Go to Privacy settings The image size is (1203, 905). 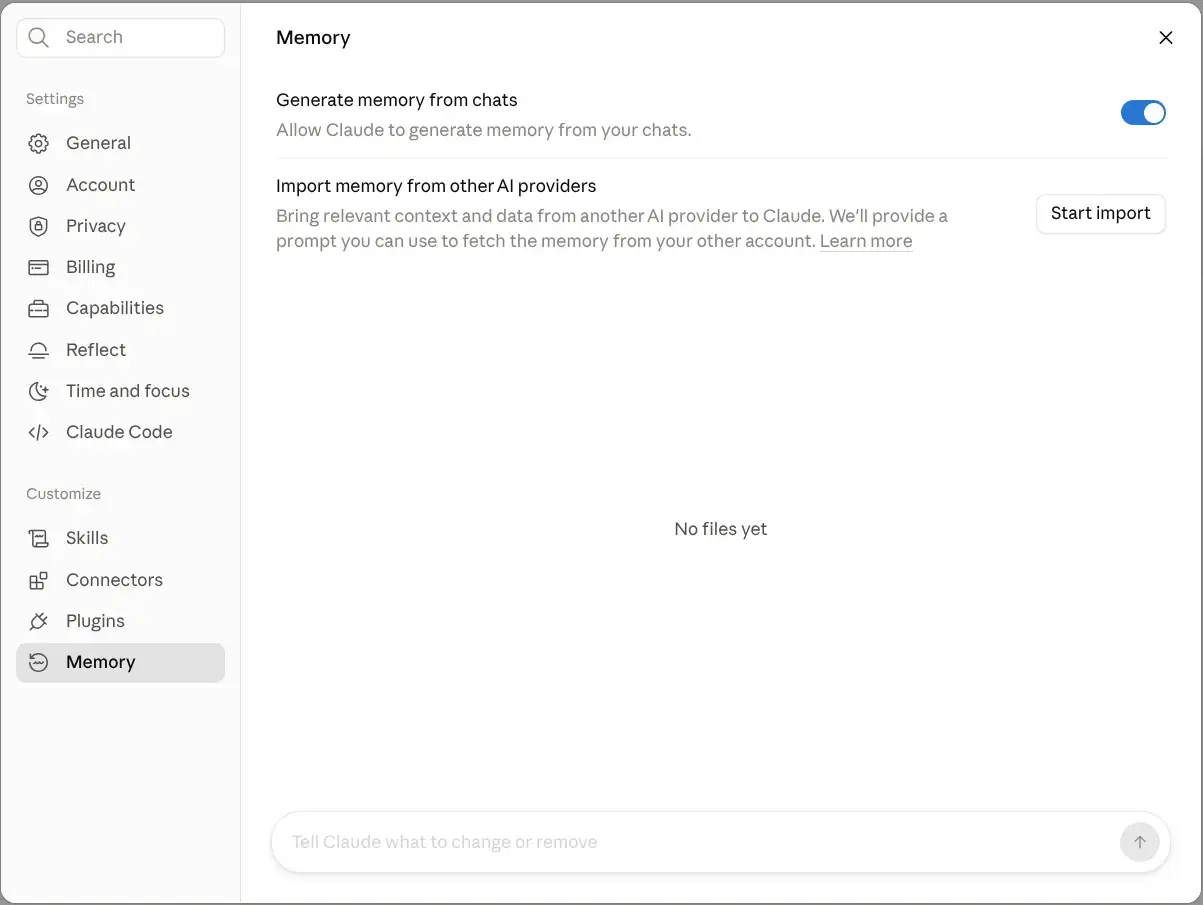pyautogui.click(x=120, y=226)
